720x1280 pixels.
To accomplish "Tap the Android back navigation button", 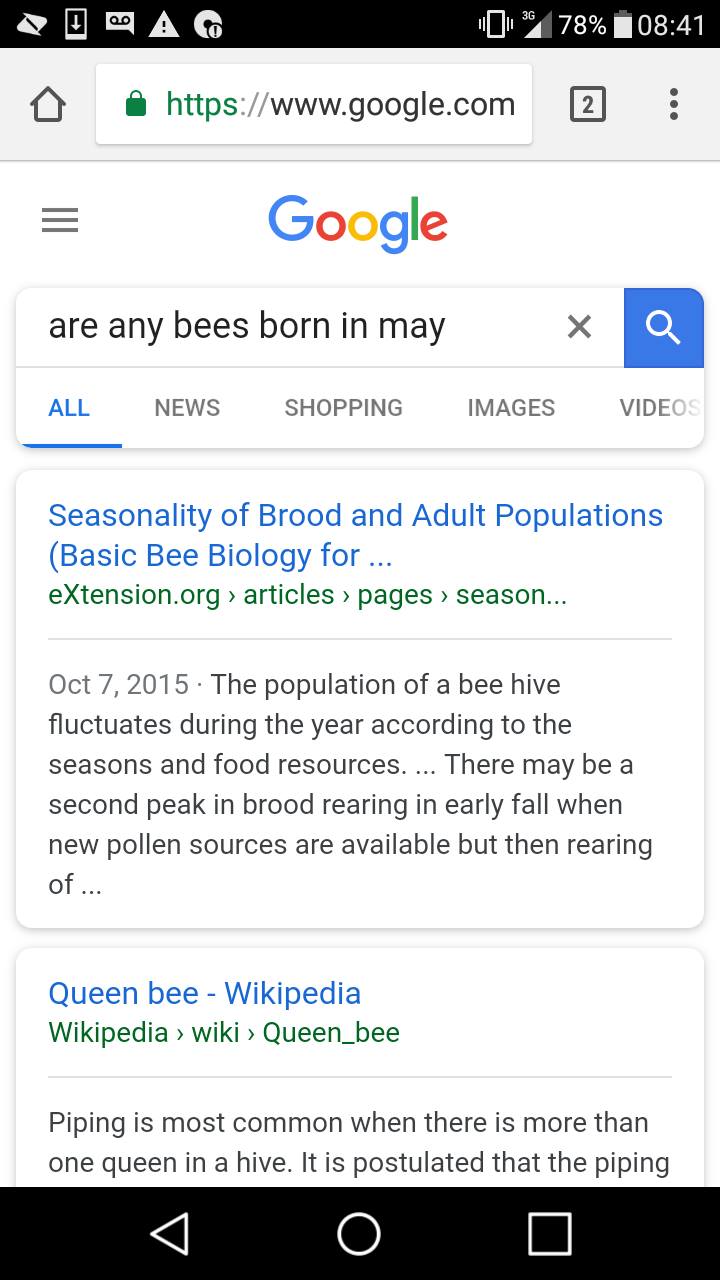I will click(x=170, y=1233).
